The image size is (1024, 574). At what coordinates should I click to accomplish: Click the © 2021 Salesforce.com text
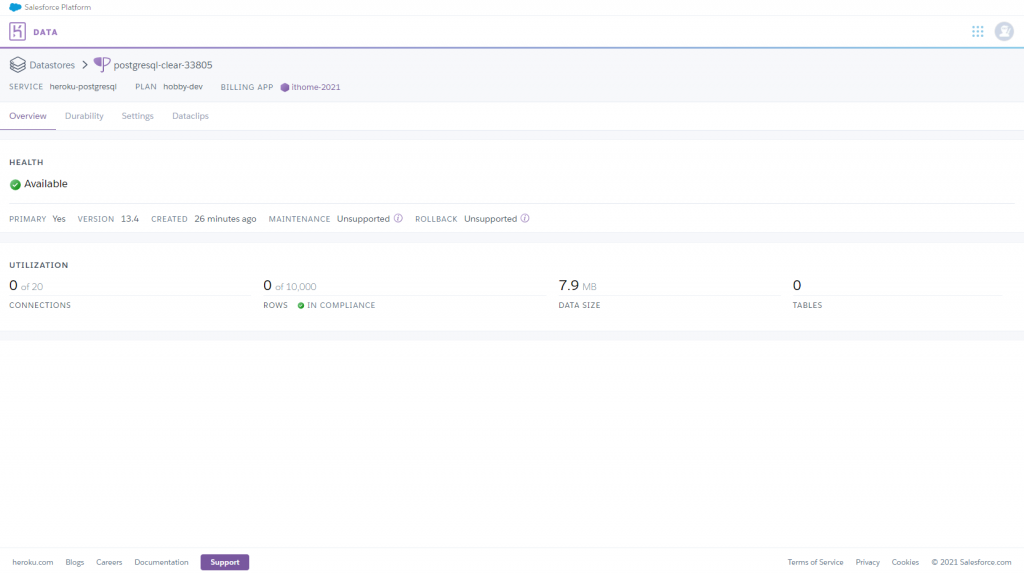tap(971, 562)
